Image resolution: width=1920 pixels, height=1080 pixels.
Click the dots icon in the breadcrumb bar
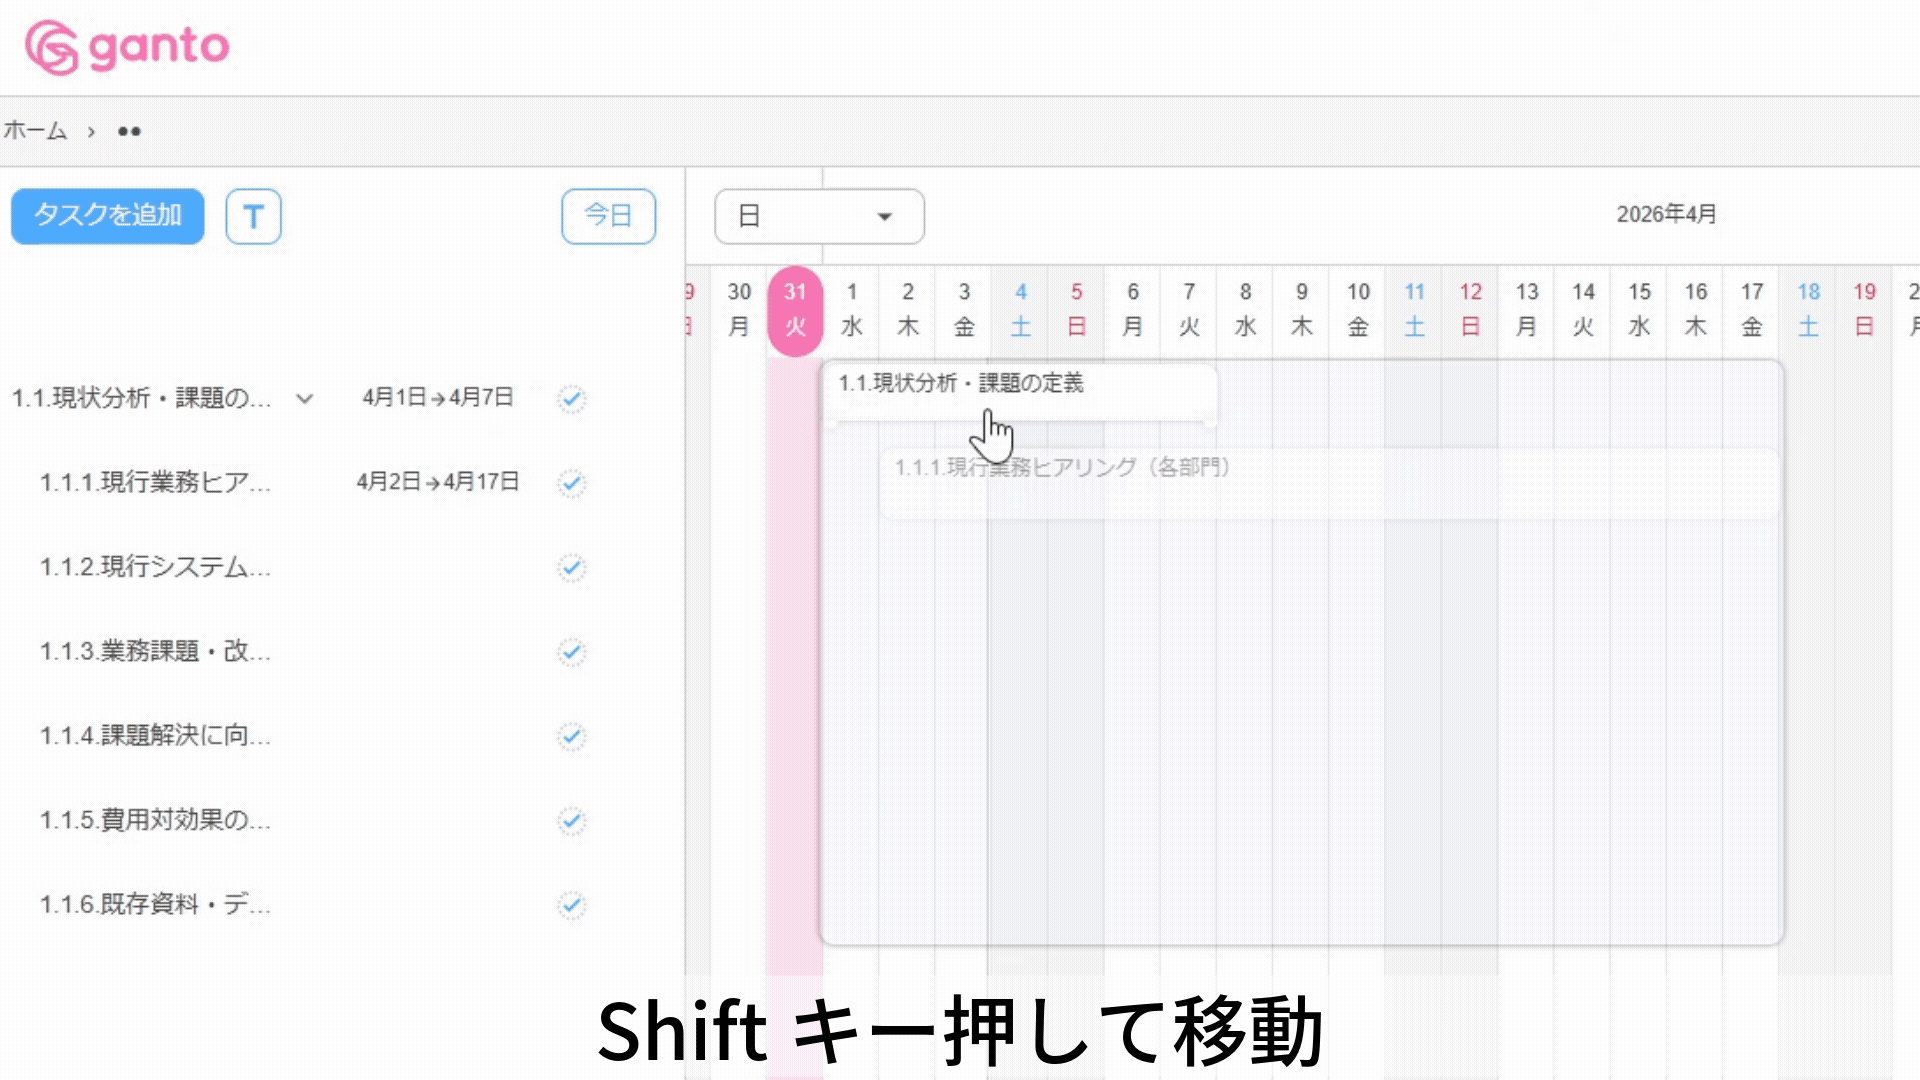(128, 130)
